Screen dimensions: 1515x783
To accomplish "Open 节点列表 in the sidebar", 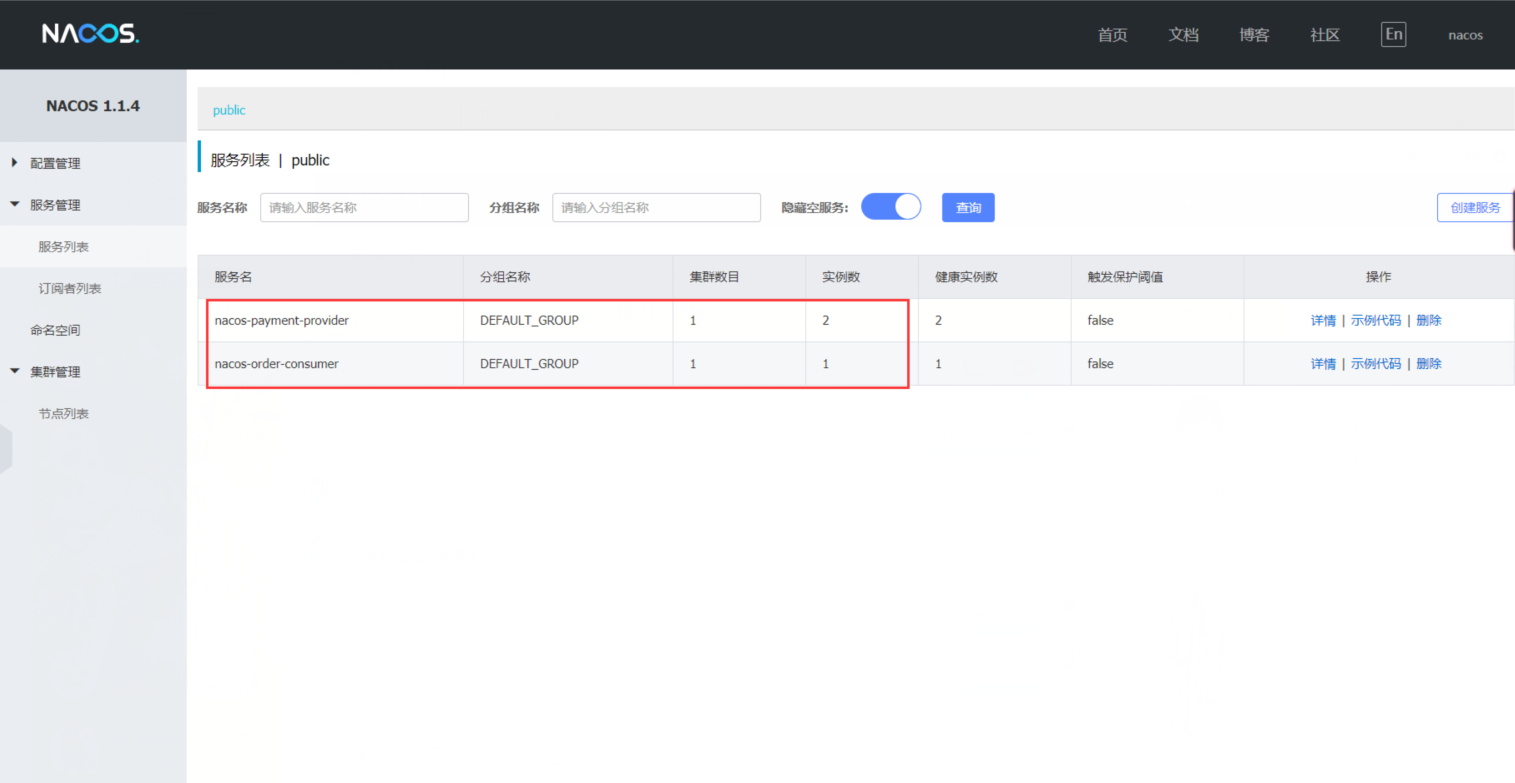I will point(64,414).
